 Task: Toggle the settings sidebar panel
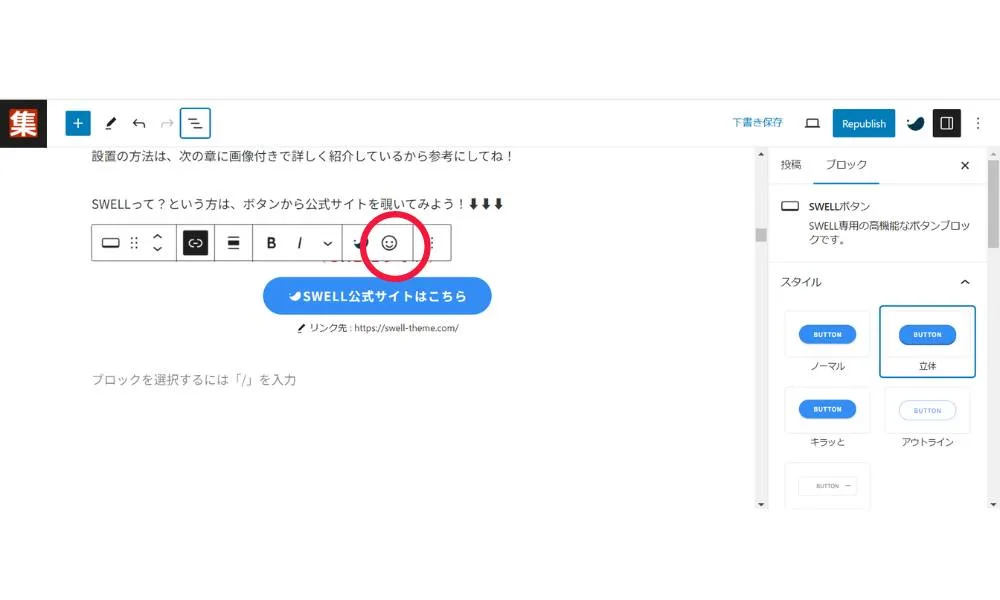click(946, 123)
